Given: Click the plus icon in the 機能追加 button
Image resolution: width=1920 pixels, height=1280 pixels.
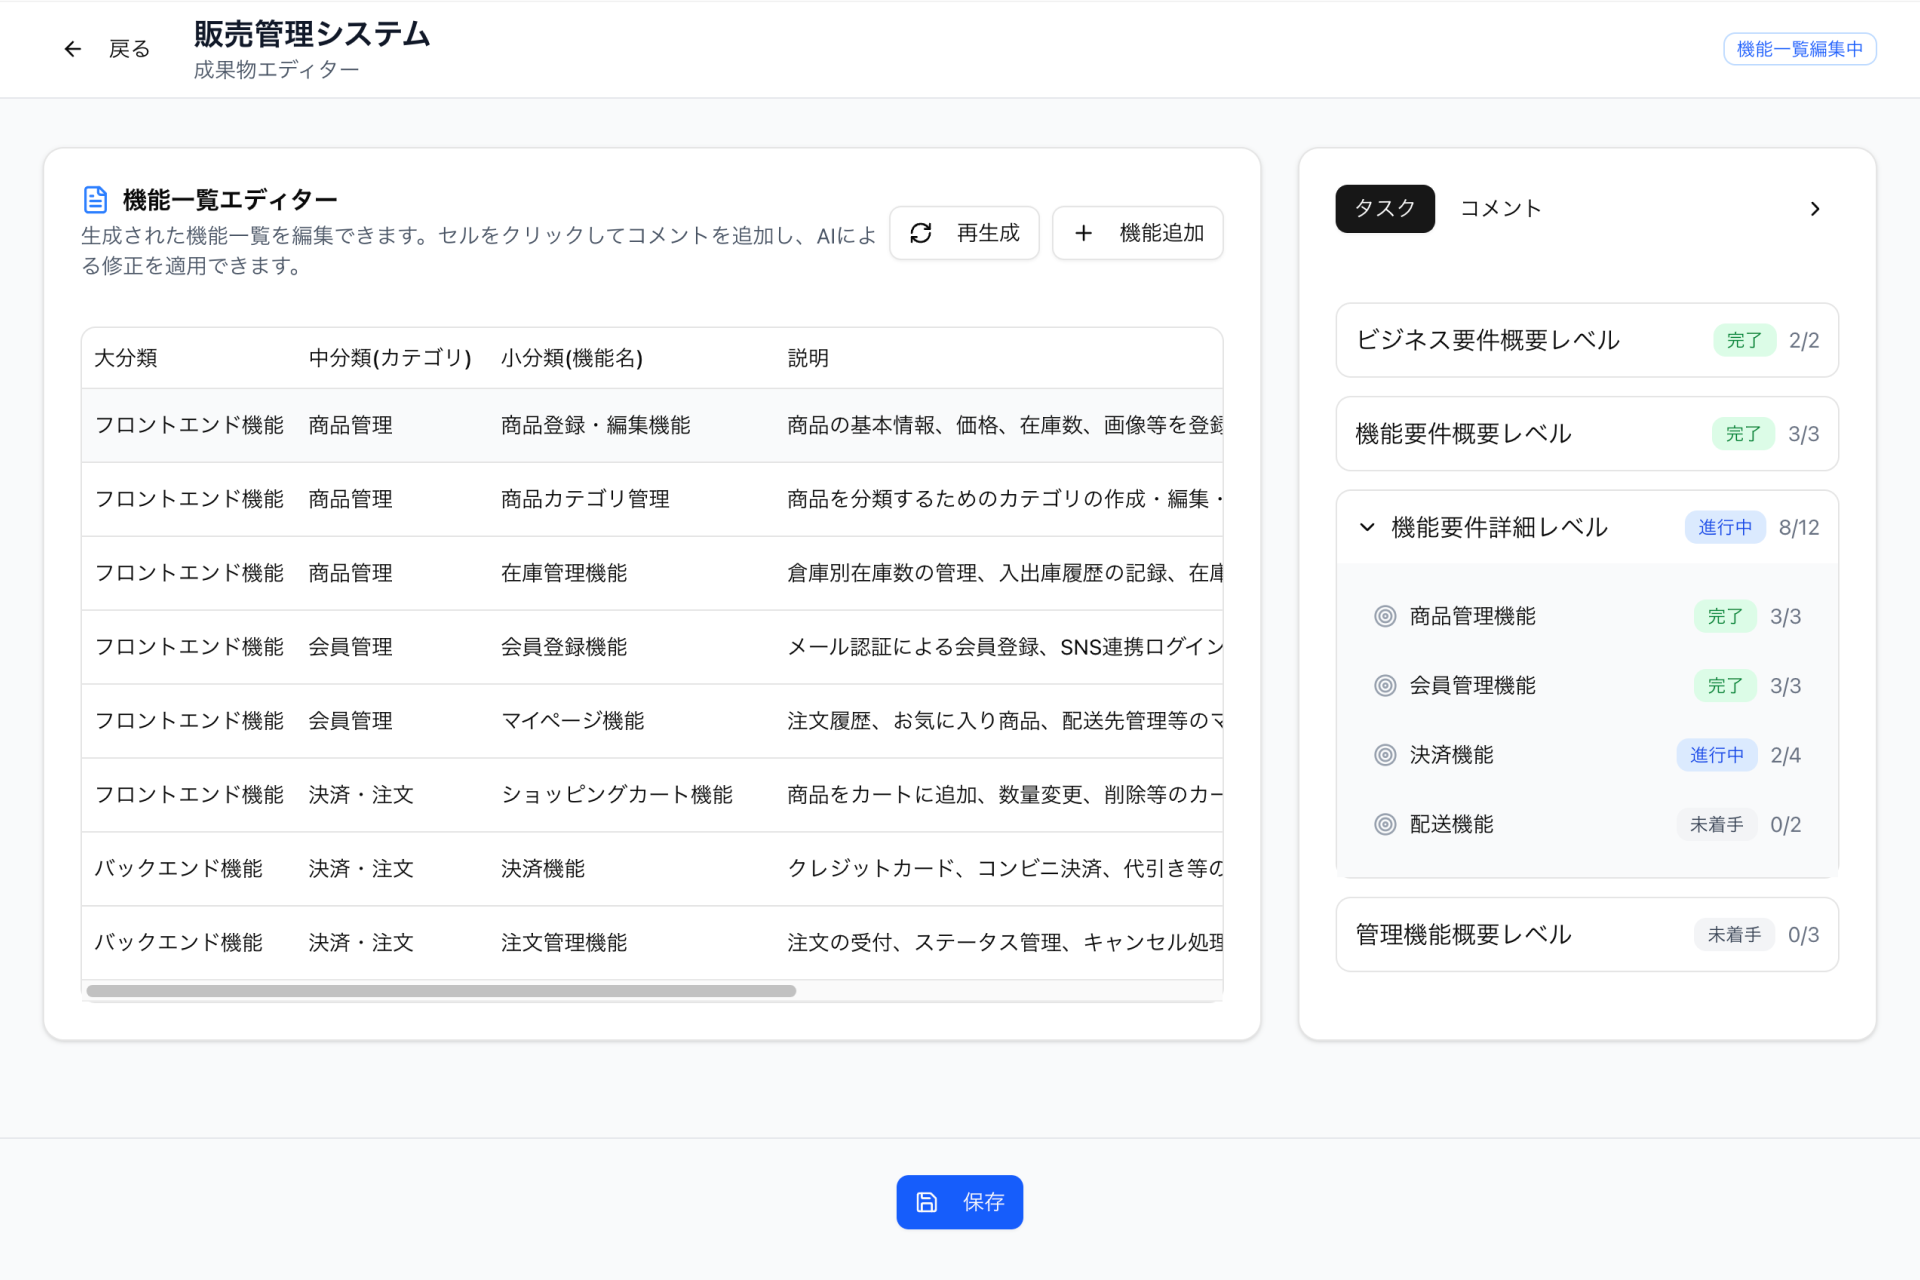Looking at the screenshot, I should coord(1083,232).
